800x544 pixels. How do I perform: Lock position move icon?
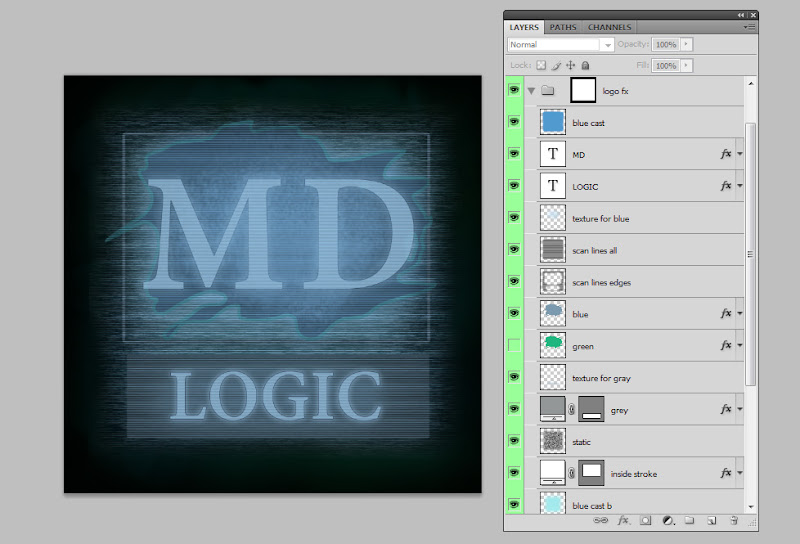(x=570, y=65)
